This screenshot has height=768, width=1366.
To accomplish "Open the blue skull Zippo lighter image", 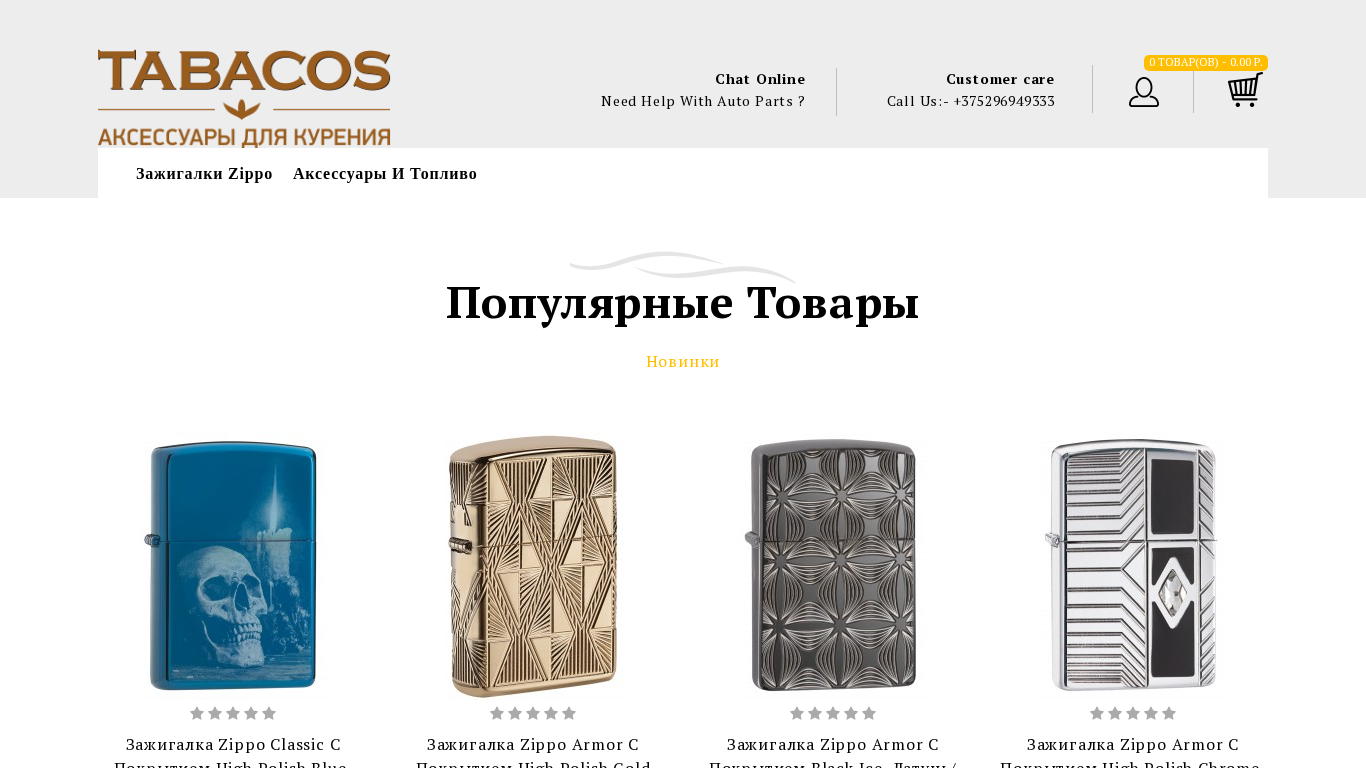I will [233, 566].
